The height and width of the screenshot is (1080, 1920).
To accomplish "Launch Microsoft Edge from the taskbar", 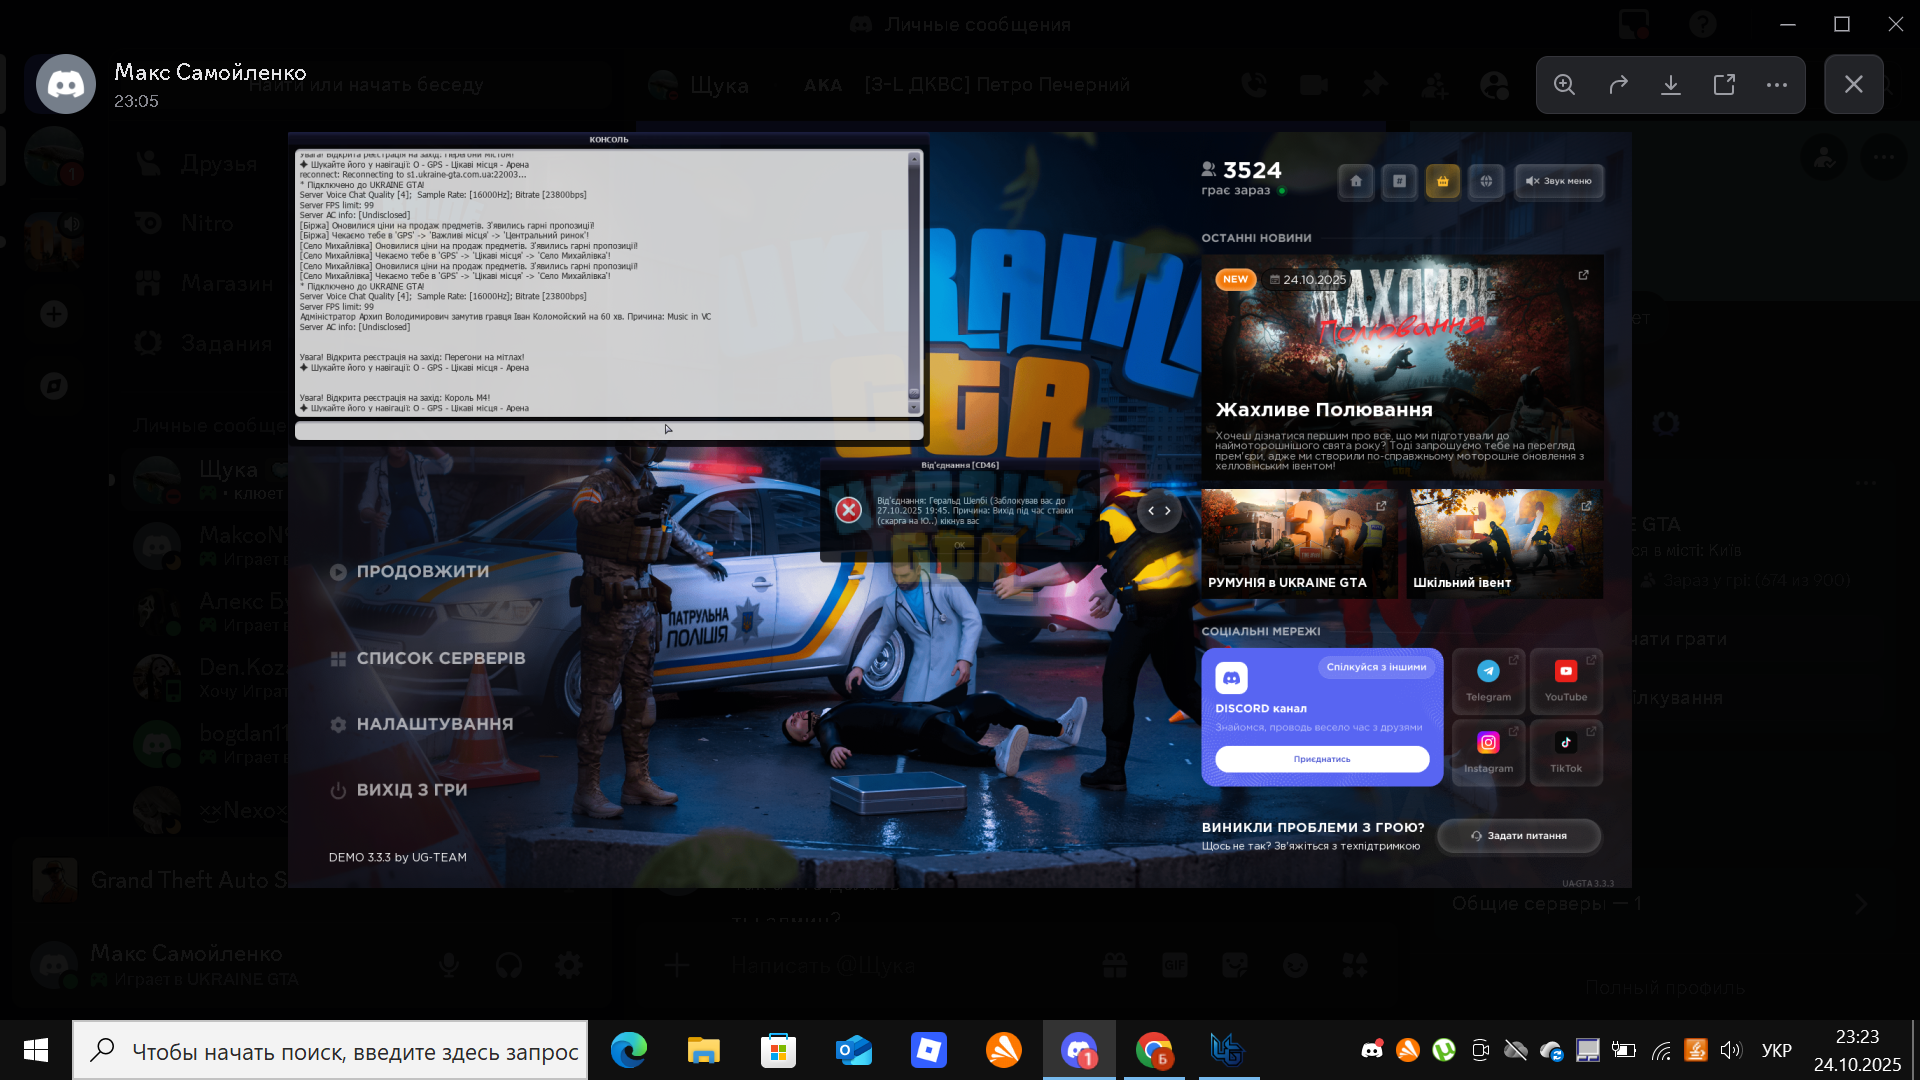I will [629, 1050].
